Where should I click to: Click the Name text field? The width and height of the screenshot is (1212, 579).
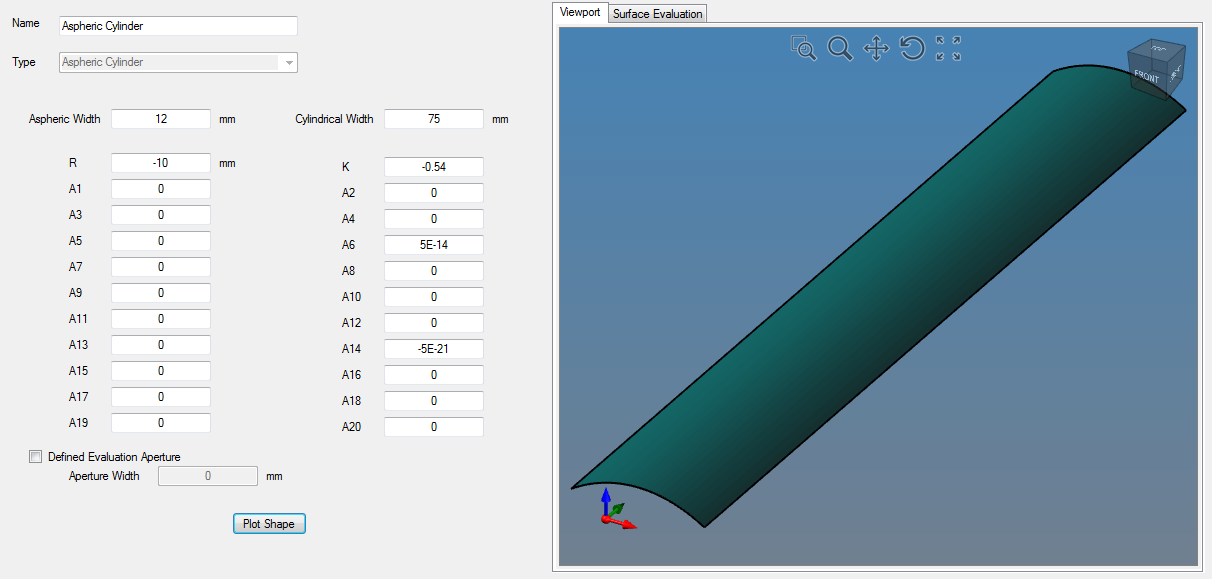tap(177, 25)
